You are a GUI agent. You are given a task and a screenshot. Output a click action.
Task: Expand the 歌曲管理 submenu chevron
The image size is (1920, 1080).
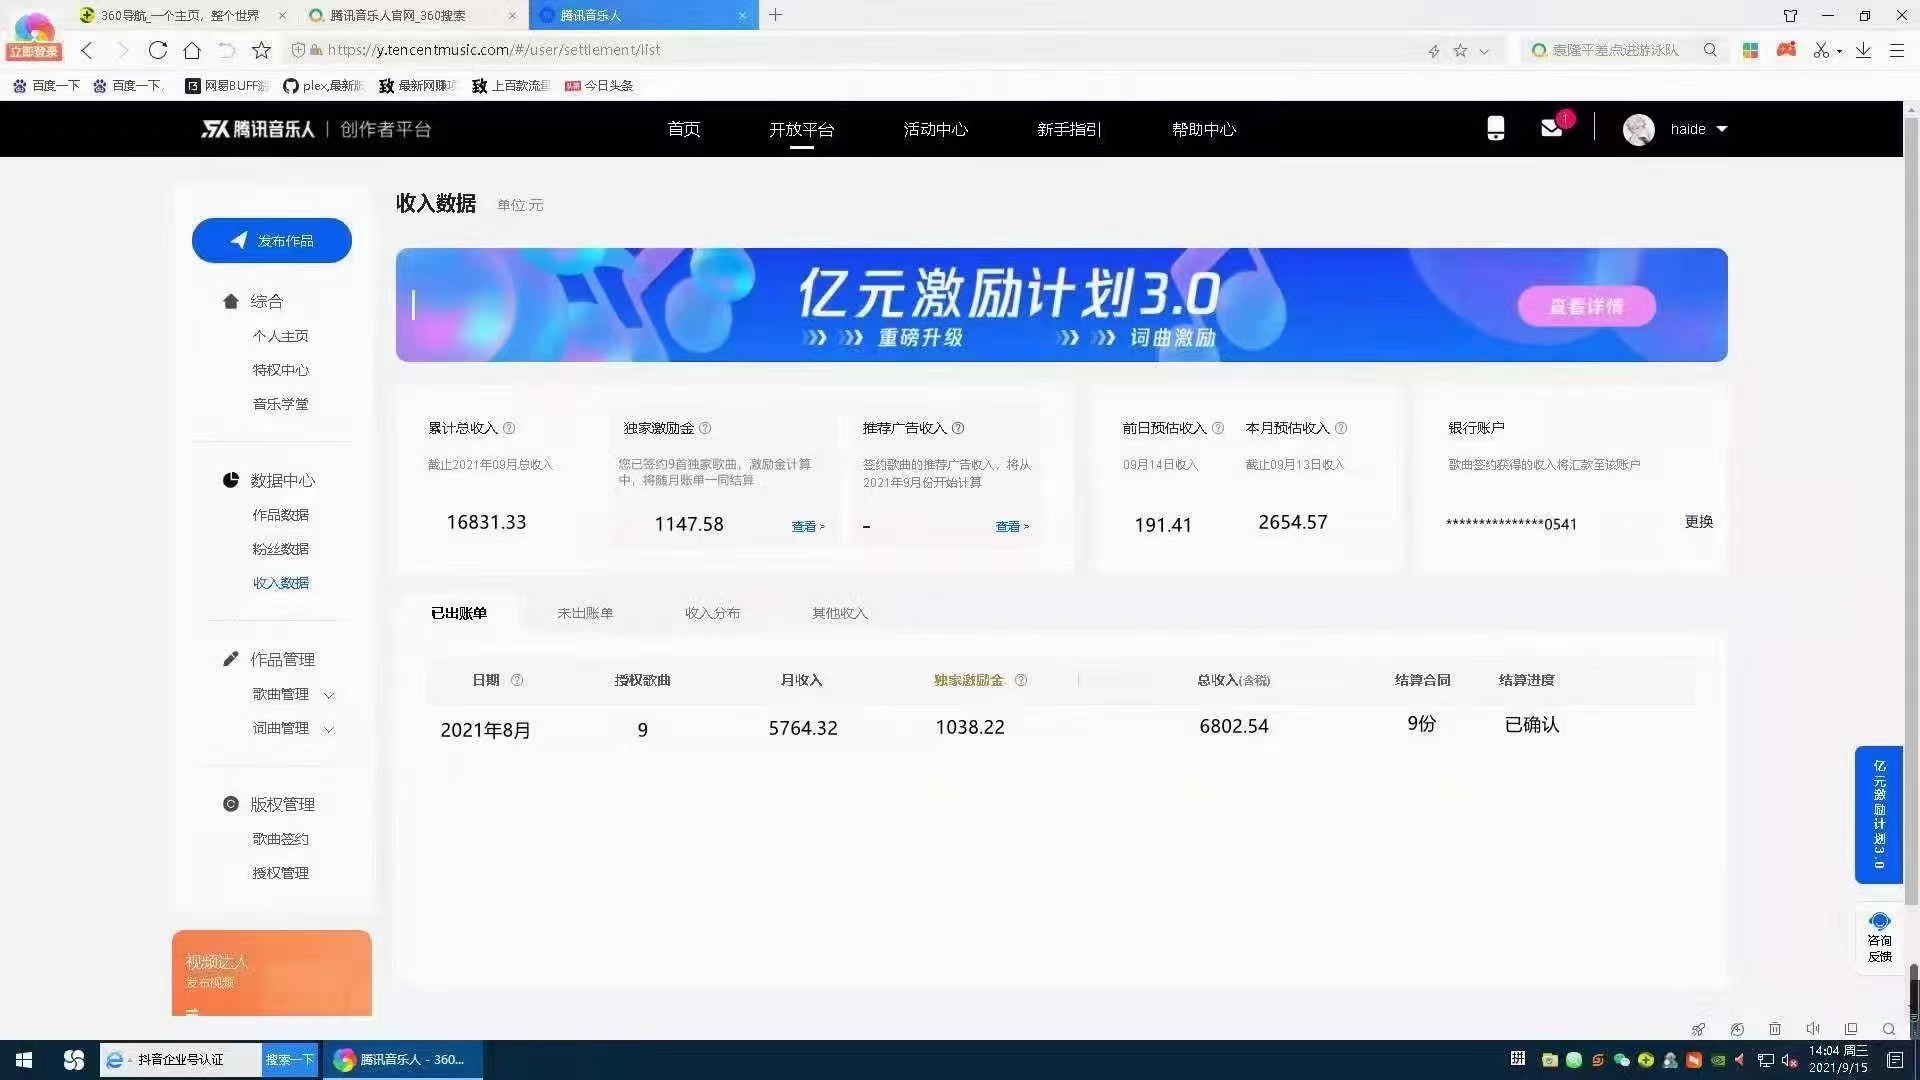click(329, 695)
